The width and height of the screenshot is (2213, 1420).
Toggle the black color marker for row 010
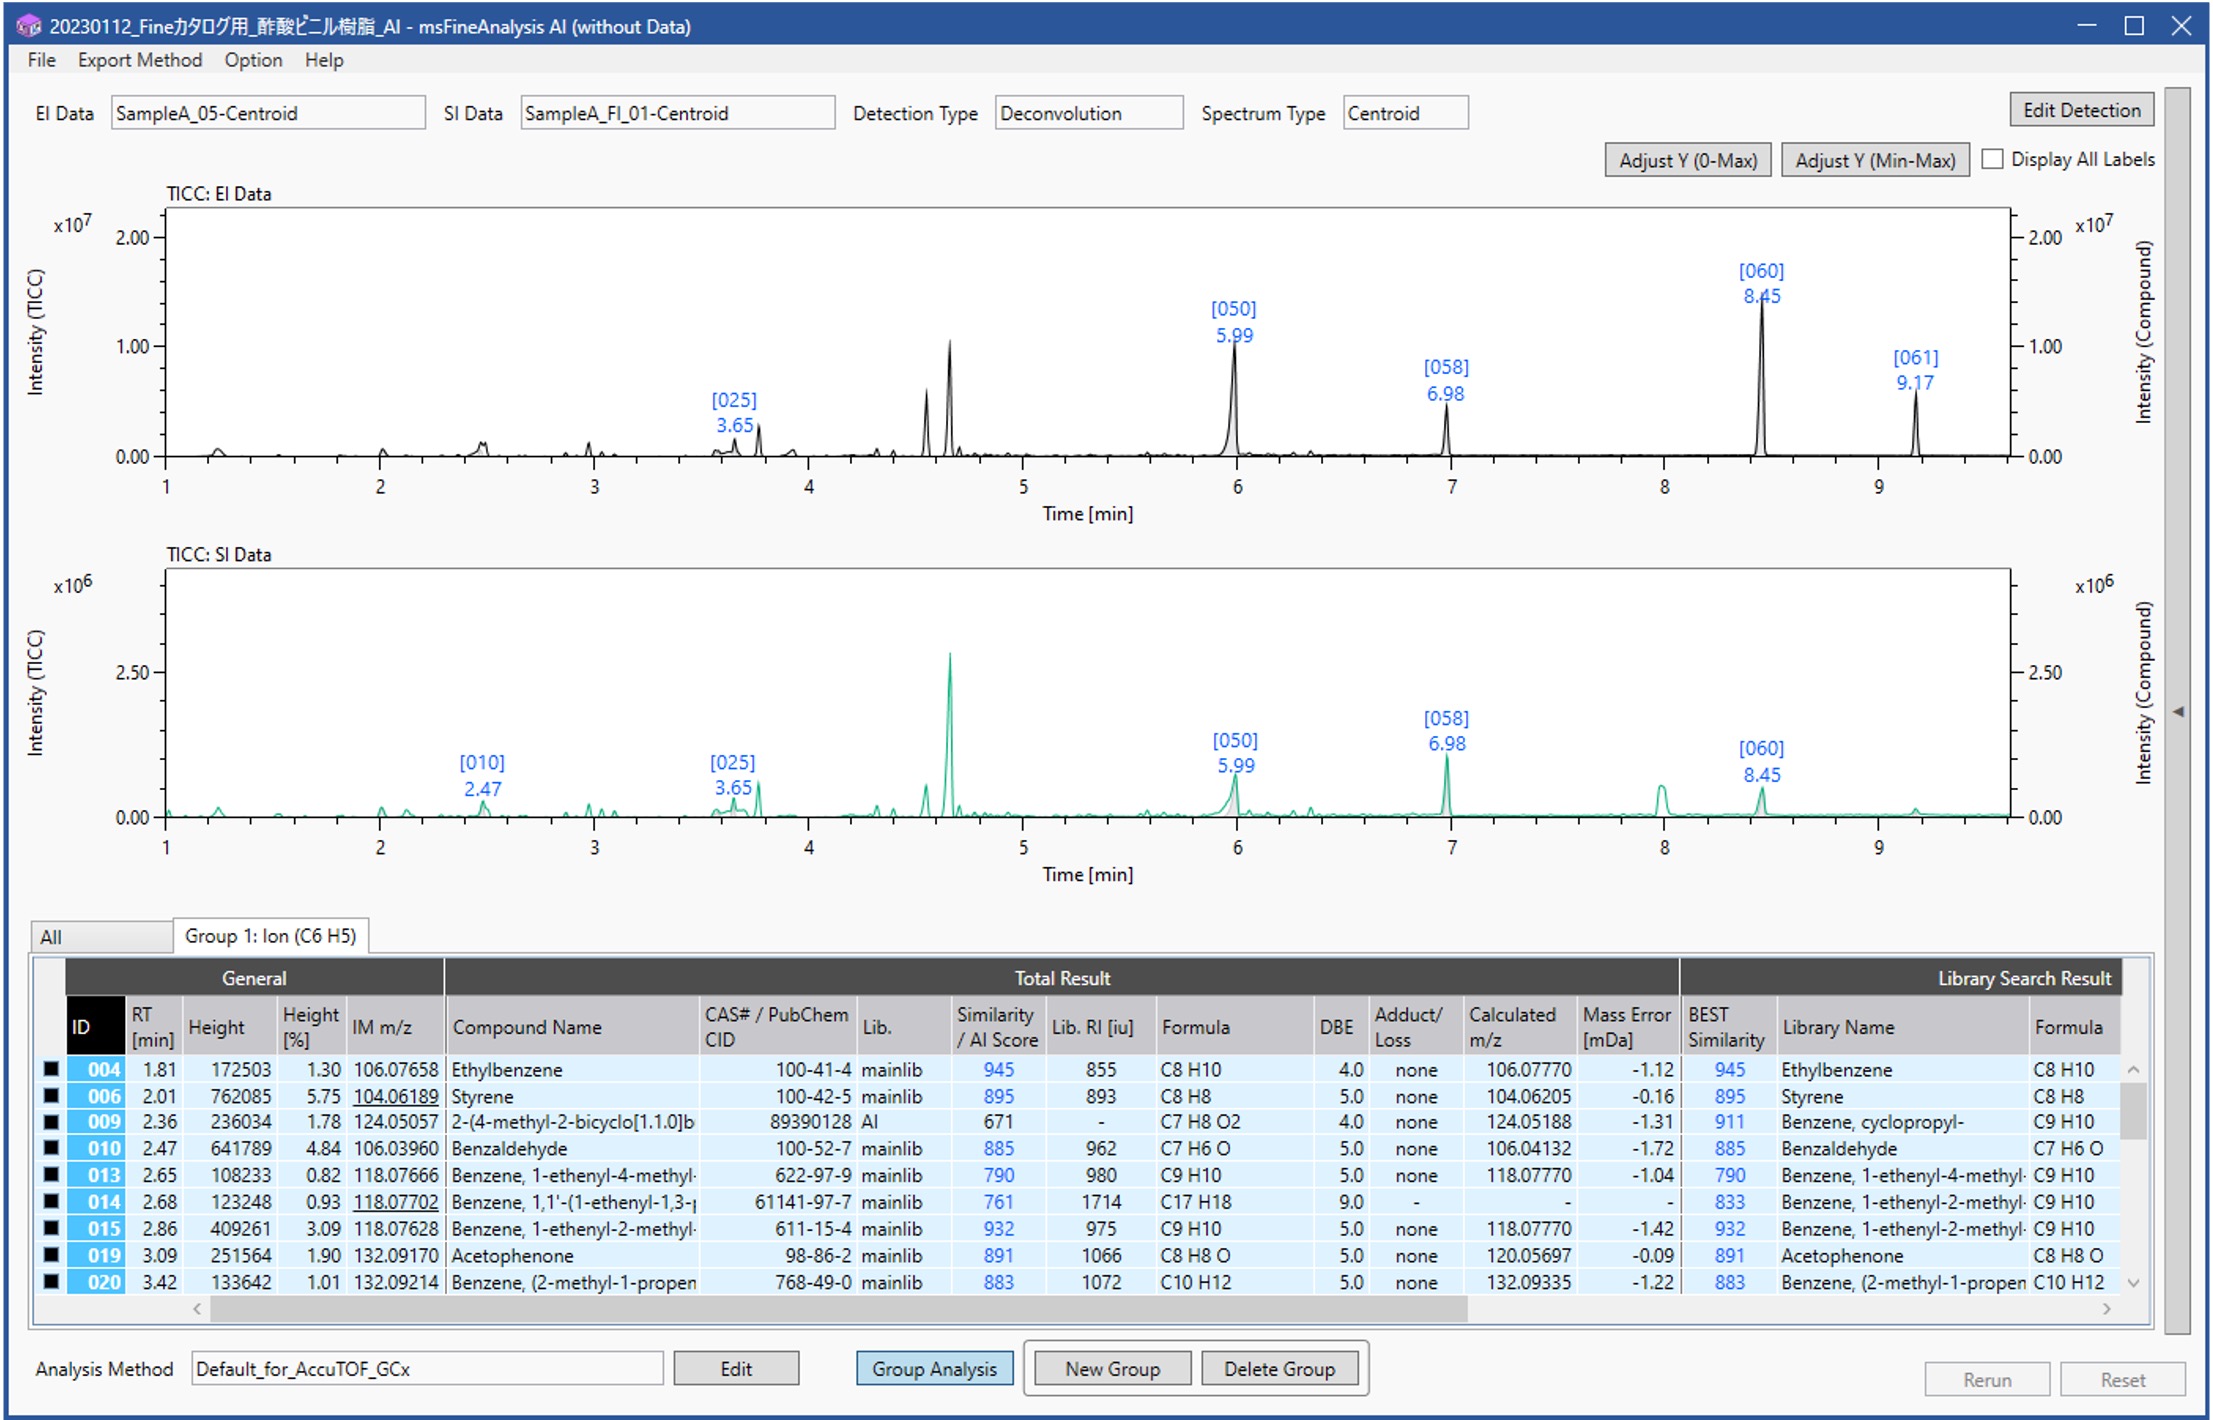[51, 1148]
